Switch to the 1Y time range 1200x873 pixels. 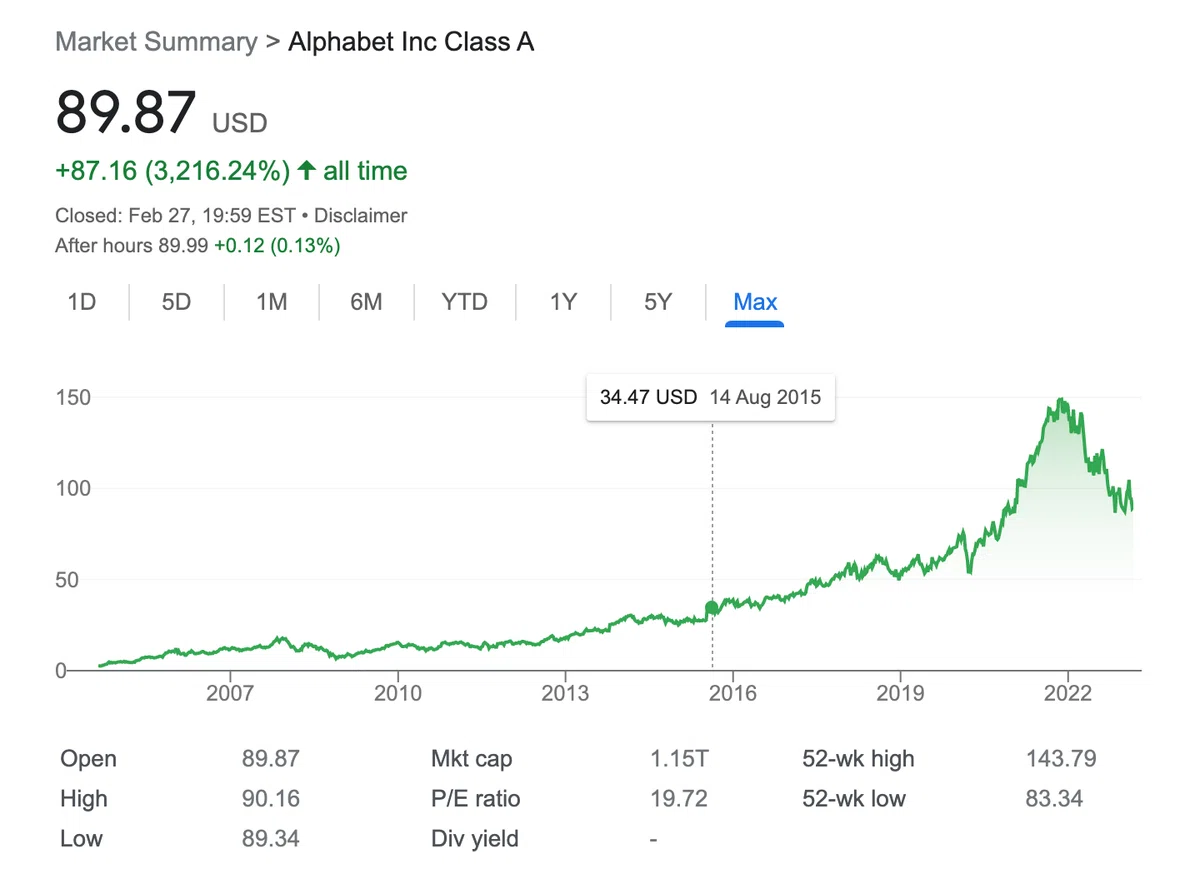point(563,302)
